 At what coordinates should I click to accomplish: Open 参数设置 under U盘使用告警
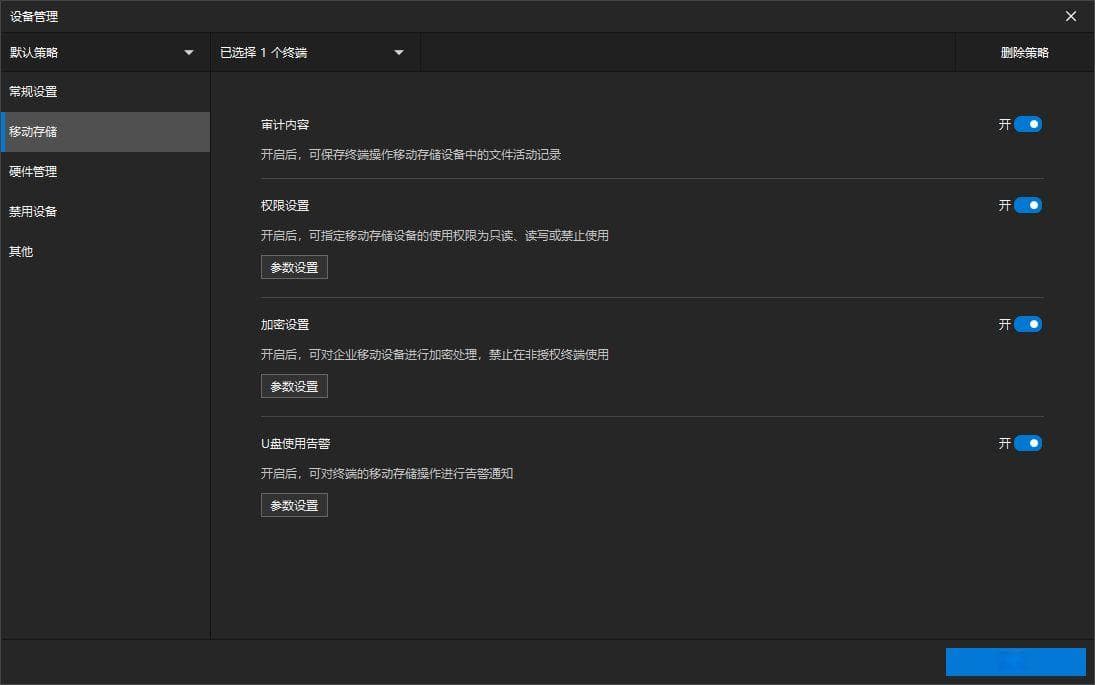tap(294, 506)
